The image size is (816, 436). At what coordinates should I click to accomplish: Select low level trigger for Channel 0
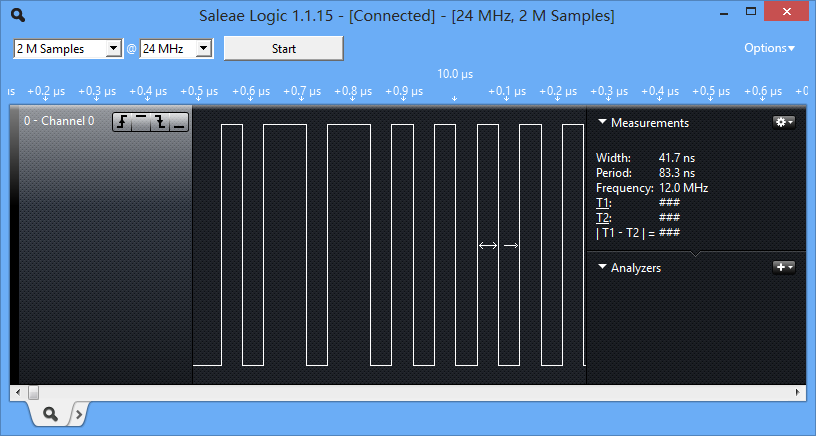pos(179,122)
